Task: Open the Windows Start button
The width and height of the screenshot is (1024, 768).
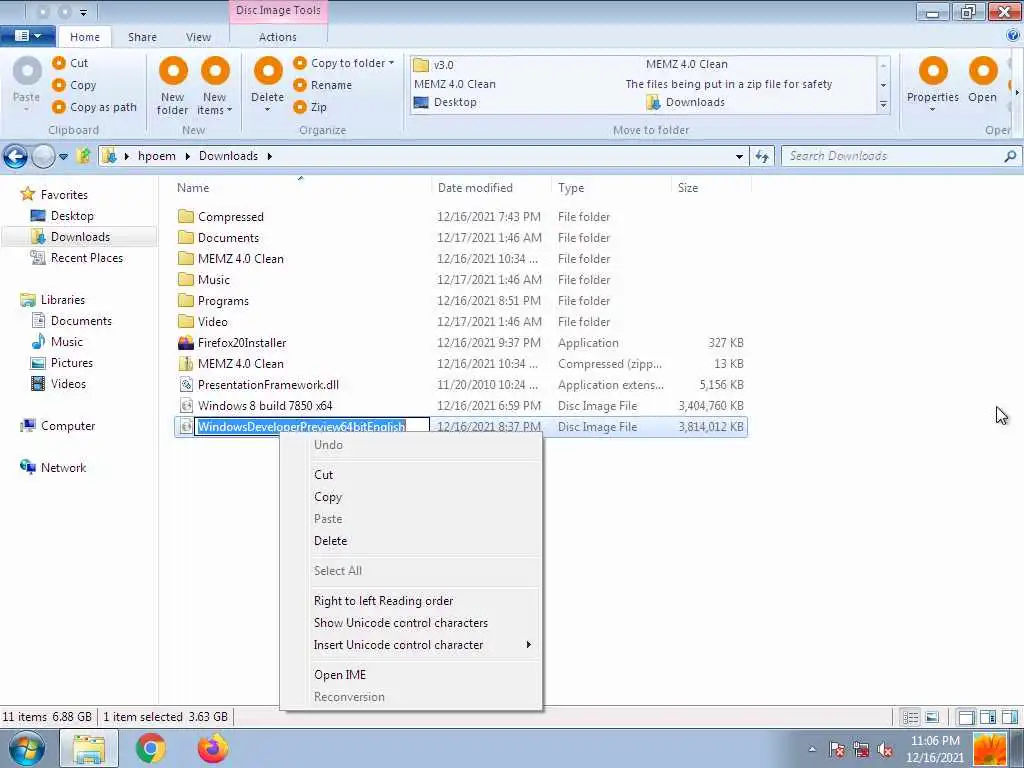Action: point(25,748)
